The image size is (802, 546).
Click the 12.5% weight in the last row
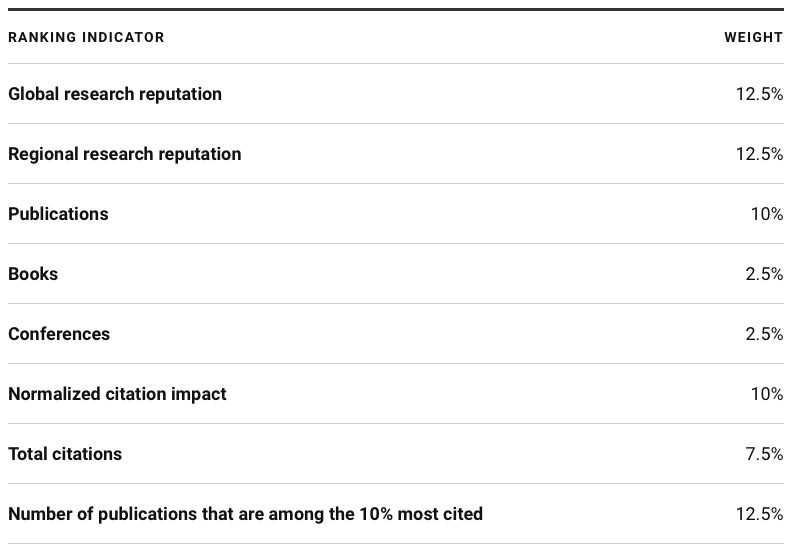pyautogui.click(x=759, y=514)
